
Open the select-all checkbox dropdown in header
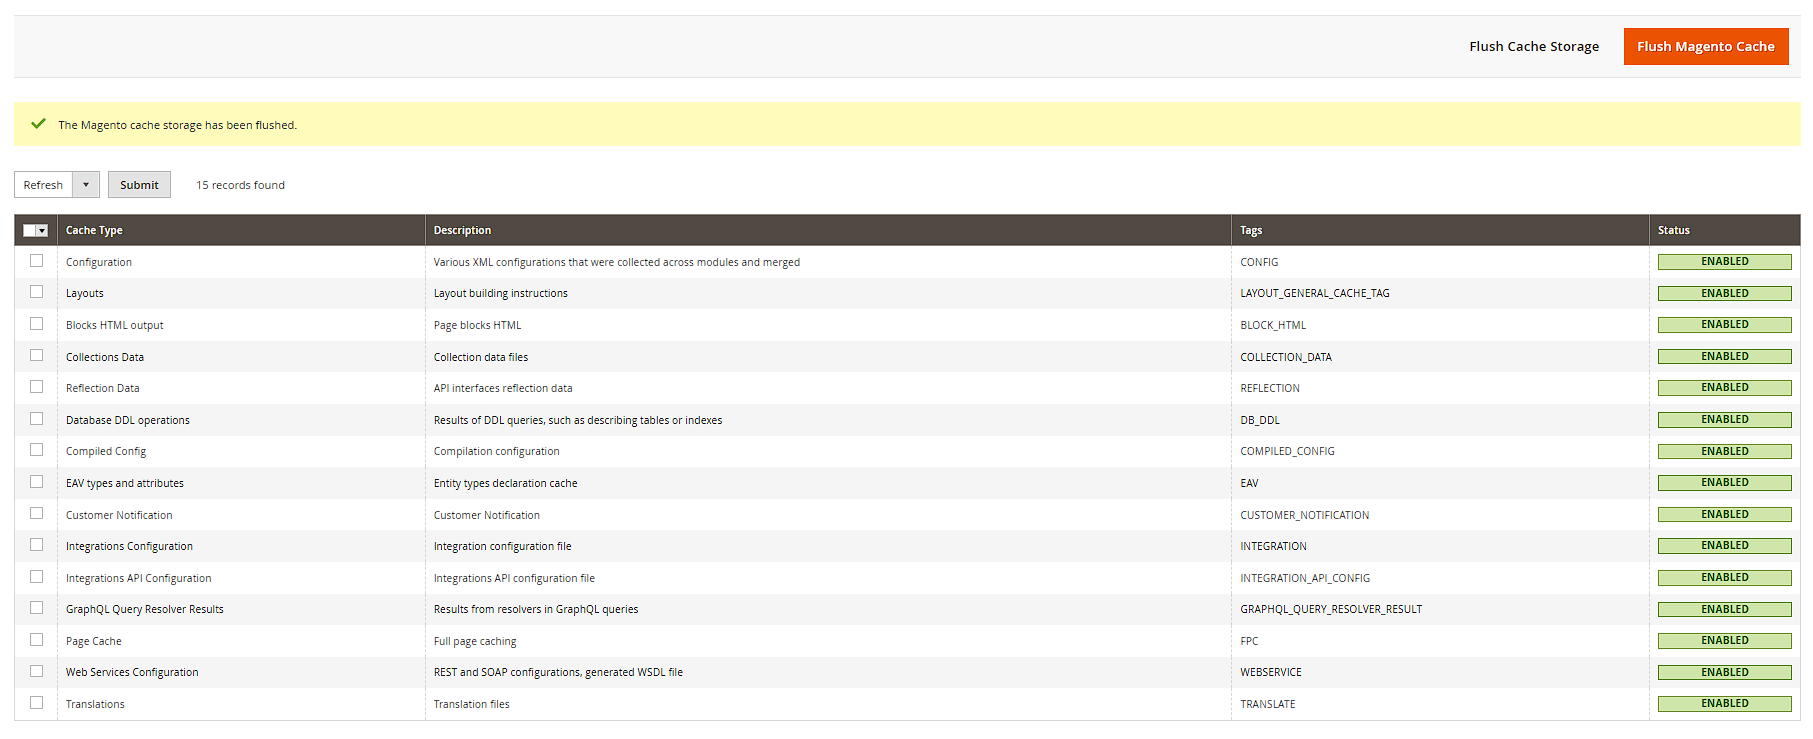[x=36, y=230]
